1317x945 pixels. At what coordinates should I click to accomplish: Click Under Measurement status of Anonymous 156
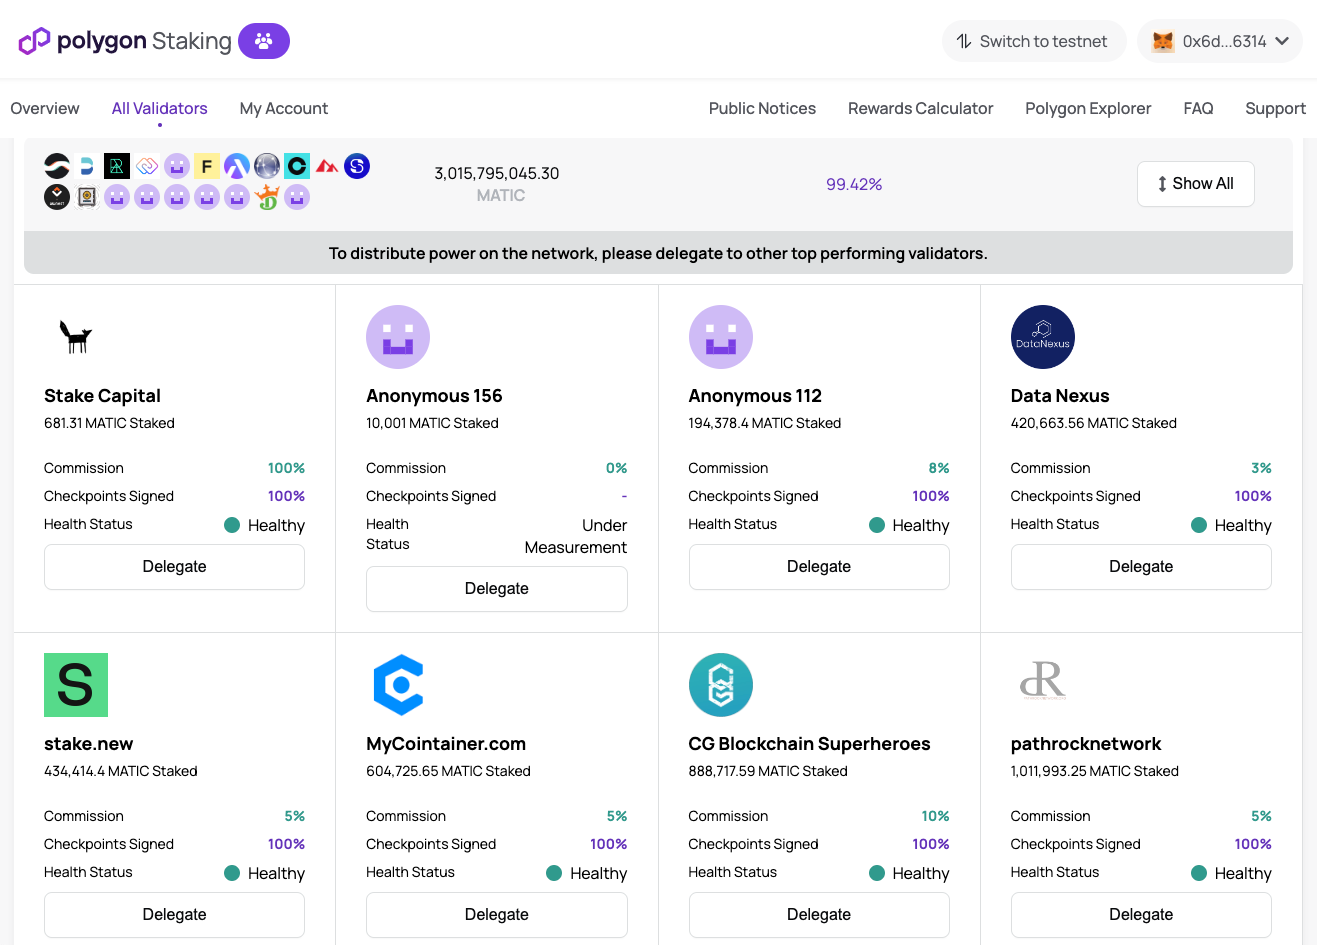(x=576, y=536)
